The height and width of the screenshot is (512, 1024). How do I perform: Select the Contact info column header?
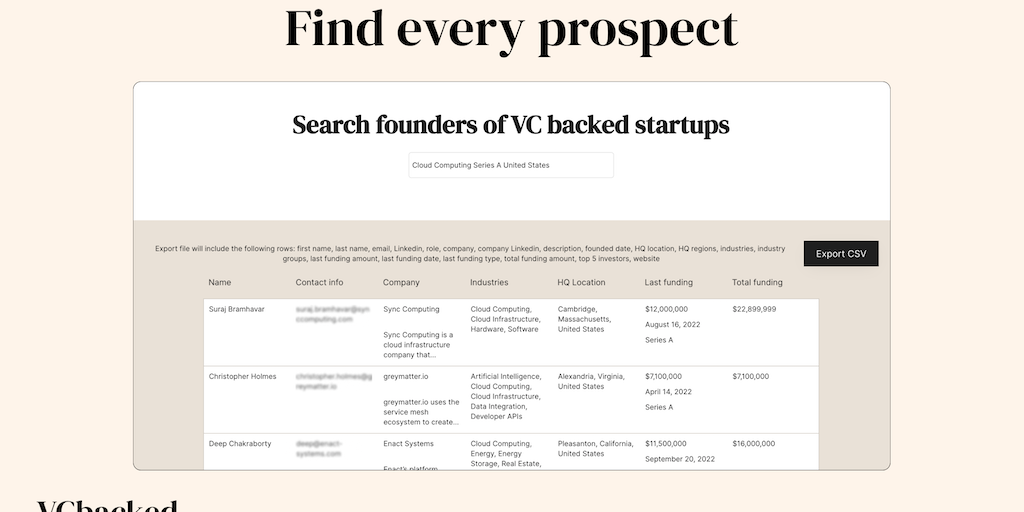[319, 283]
